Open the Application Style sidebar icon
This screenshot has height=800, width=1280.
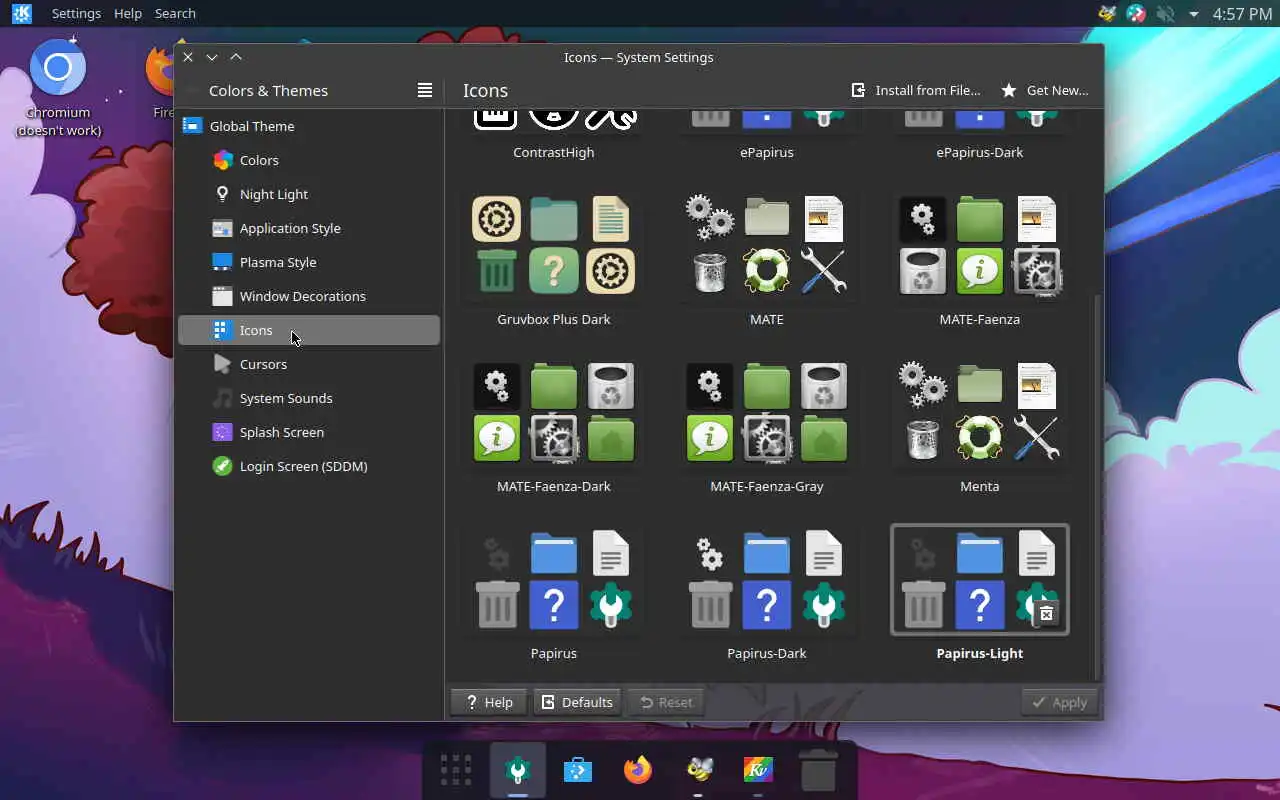(223, 228)
